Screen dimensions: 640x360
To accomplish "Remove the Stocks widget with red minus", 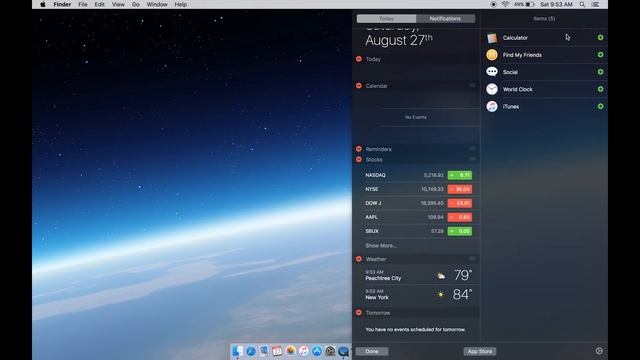I will (359, 159).
